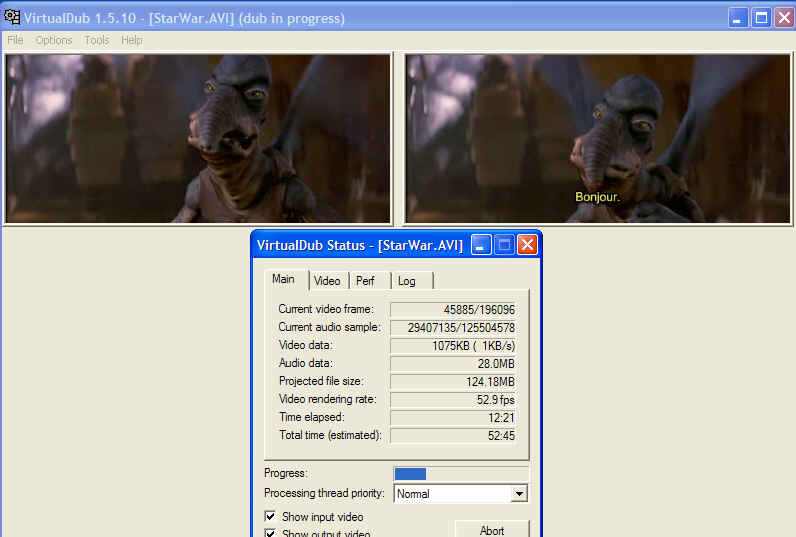Minimize the main VirtualDub window

[x=738, y=18]
